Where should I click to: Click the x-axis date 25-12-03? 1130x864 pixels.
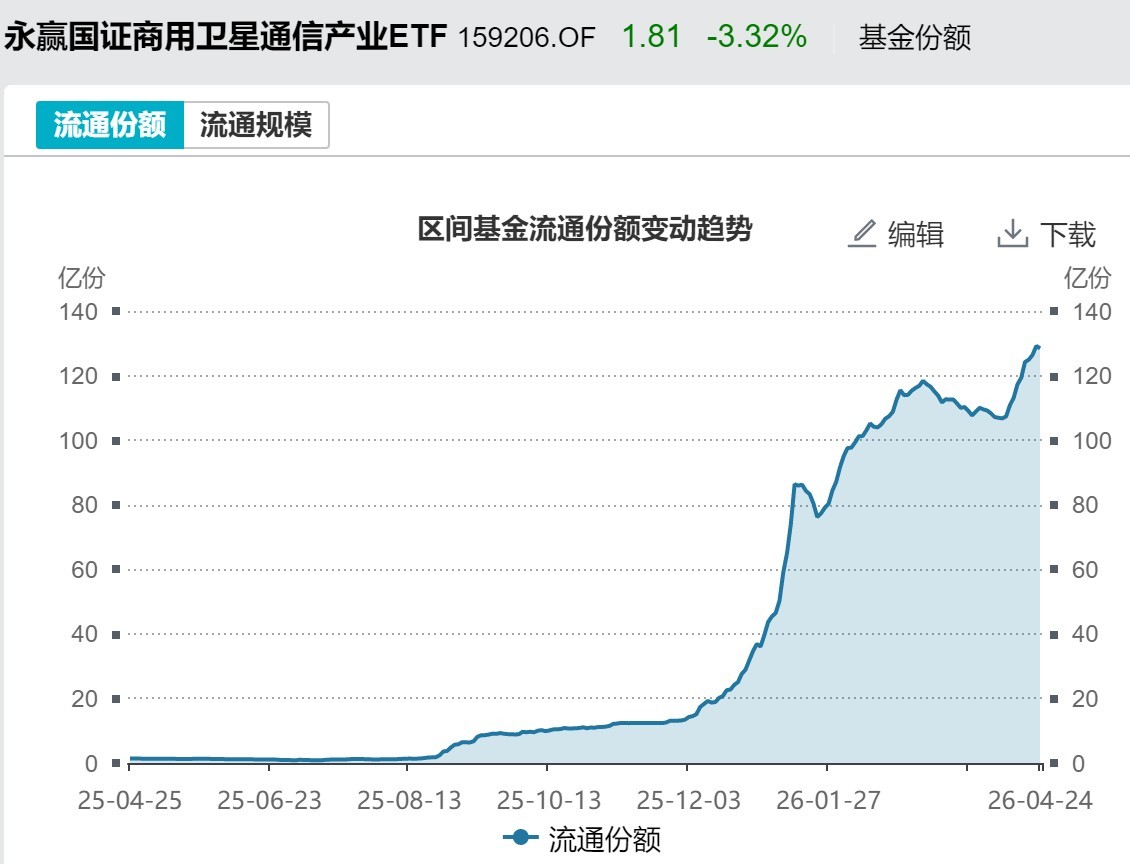(x=688, y=800)
